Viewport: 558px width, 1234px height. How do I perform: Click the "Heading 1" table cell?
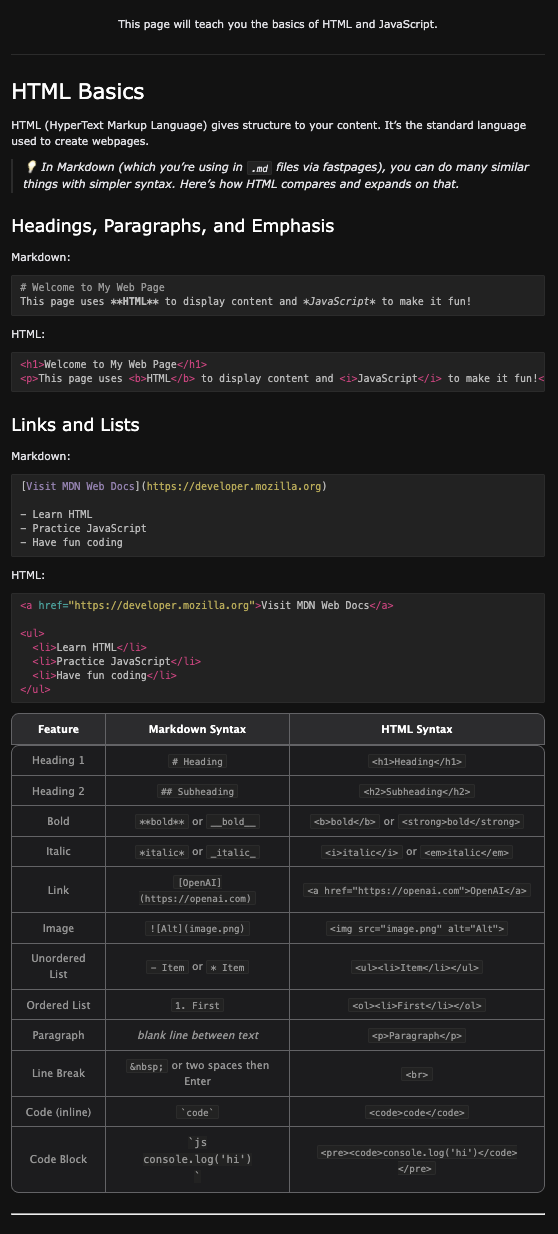click(58, 760)
